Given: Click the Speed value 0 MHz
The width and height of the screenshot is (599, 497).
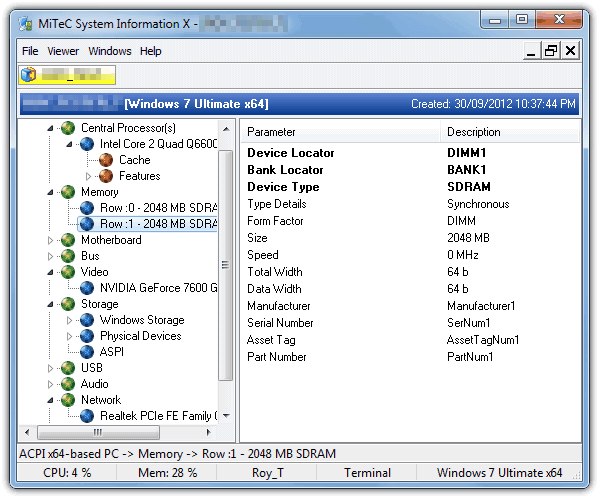Looking at the screenshot, I should click(463, 255).
